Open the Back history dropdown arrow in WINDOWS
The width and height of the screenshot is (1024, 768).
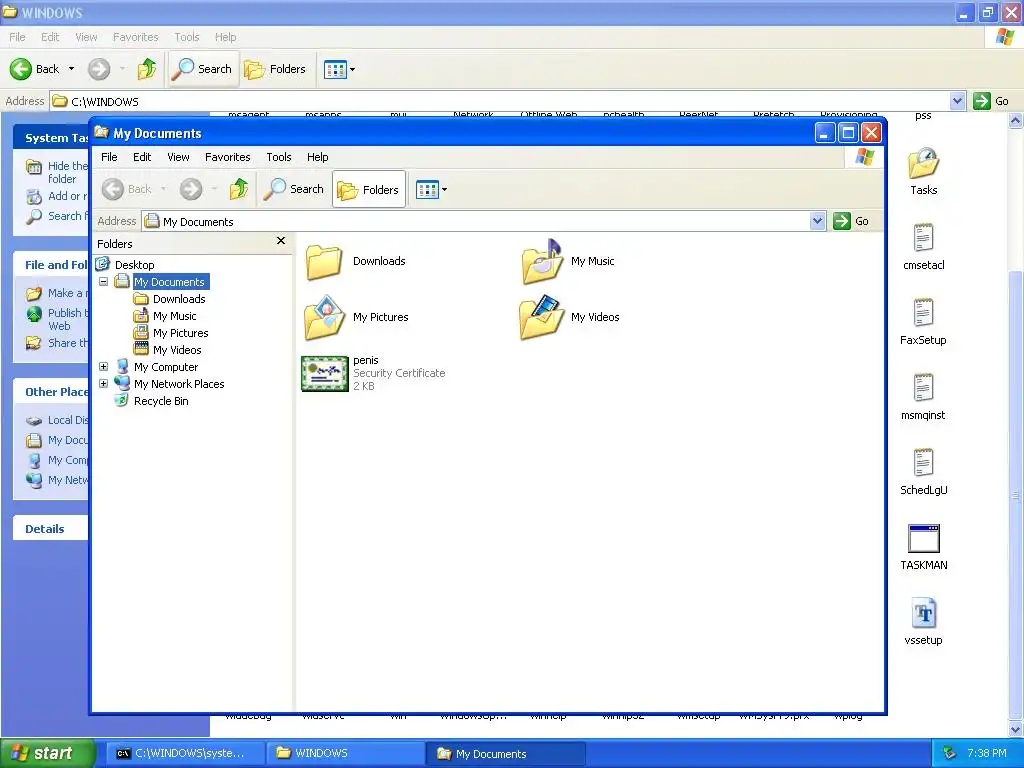(x=71, y=69)
